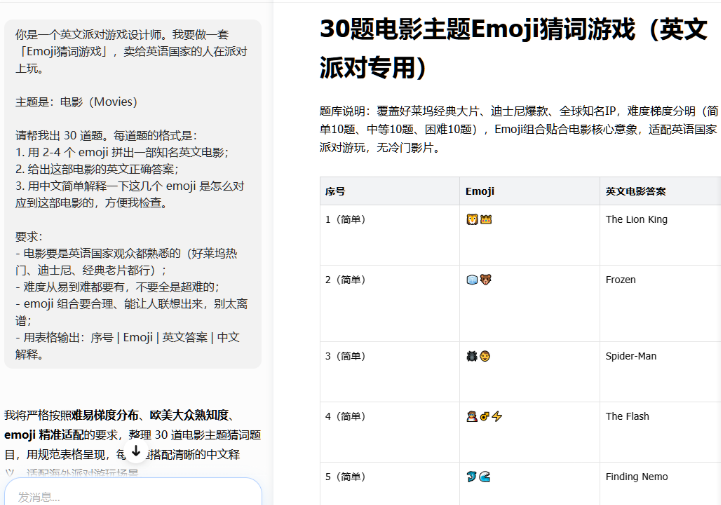Click the spider and man emoji cell
This screenshot has width=721, height=505.
pos(529,371)
